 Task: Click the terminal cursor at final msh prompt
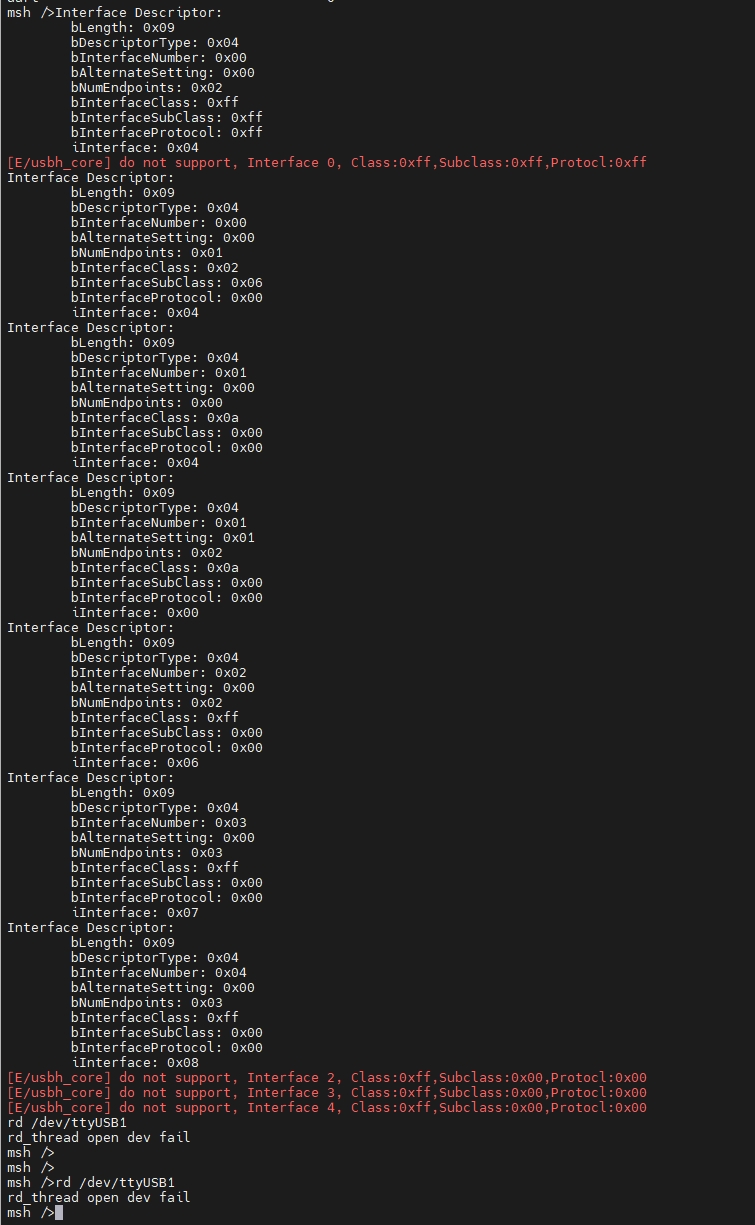pos(59,1213)
